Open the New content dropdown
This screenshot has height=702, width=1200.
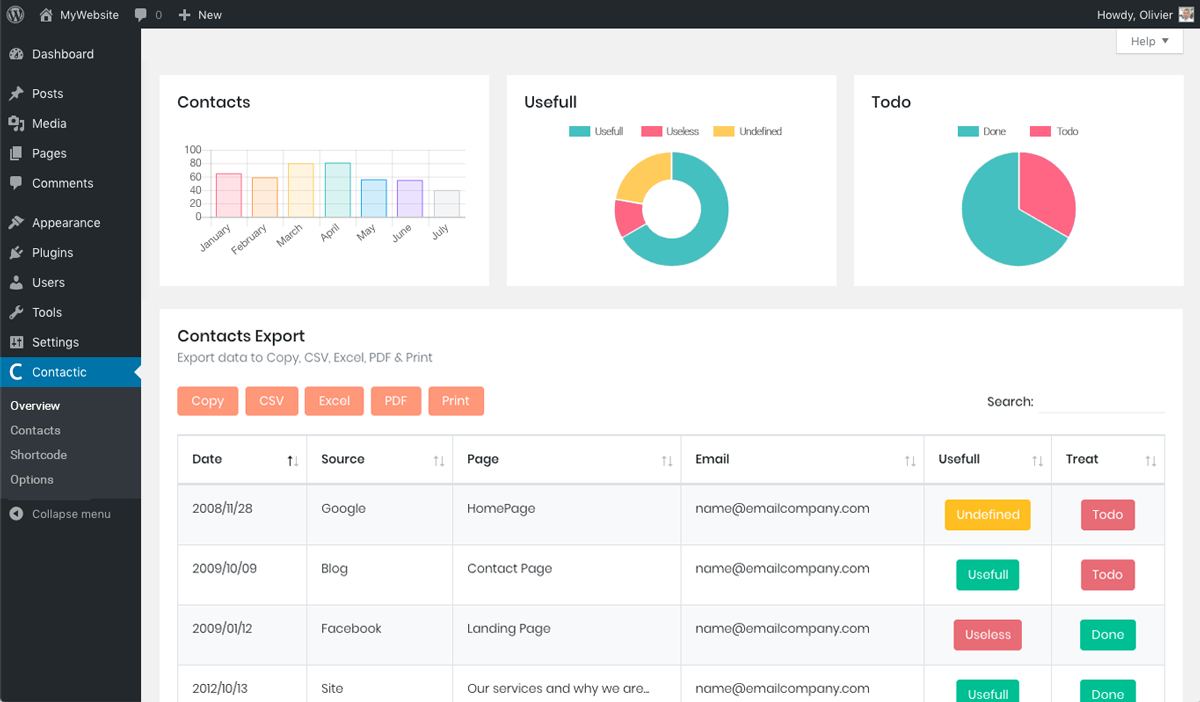(200, 15)
